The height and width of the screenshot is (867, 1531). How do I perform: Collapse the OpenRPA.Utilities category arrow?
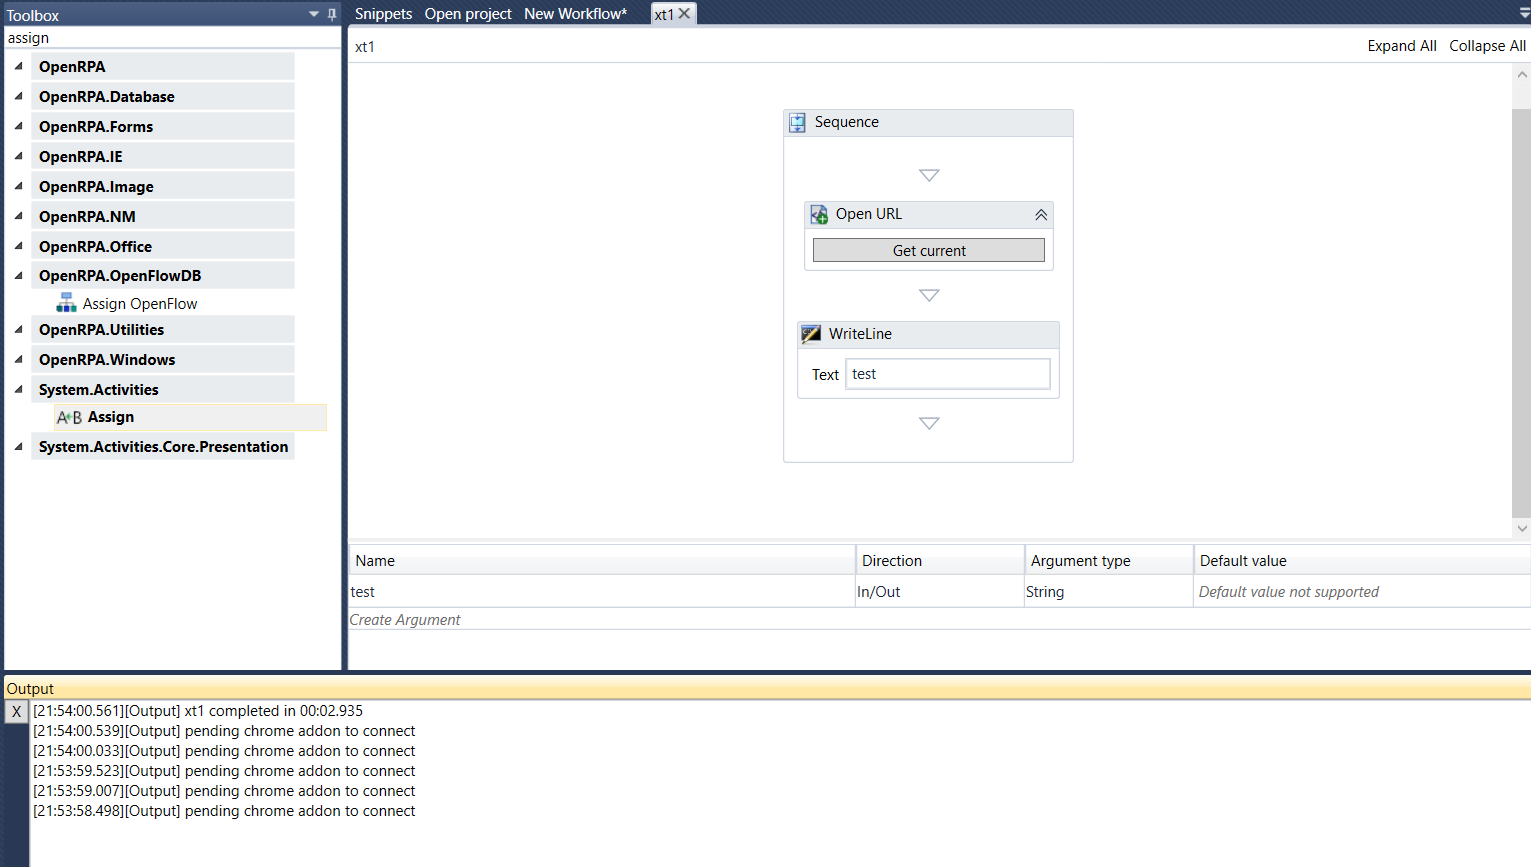18,329
